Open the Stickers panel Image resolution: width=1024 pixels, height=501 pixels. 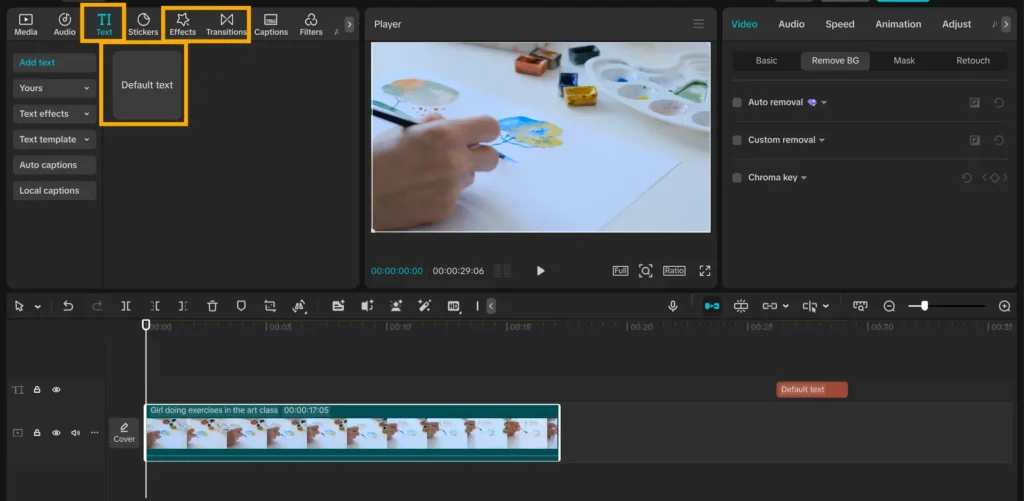click(x=143, y=24)
